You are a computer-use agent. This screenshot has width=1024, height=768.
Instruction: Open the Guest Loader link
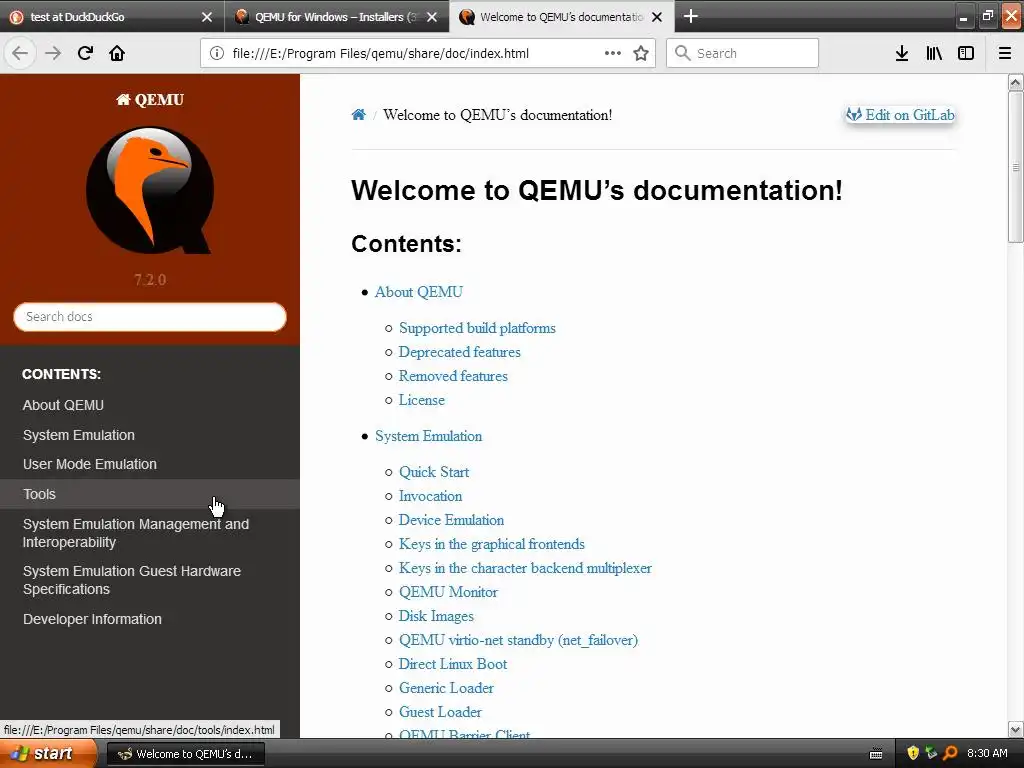[441, 712]
